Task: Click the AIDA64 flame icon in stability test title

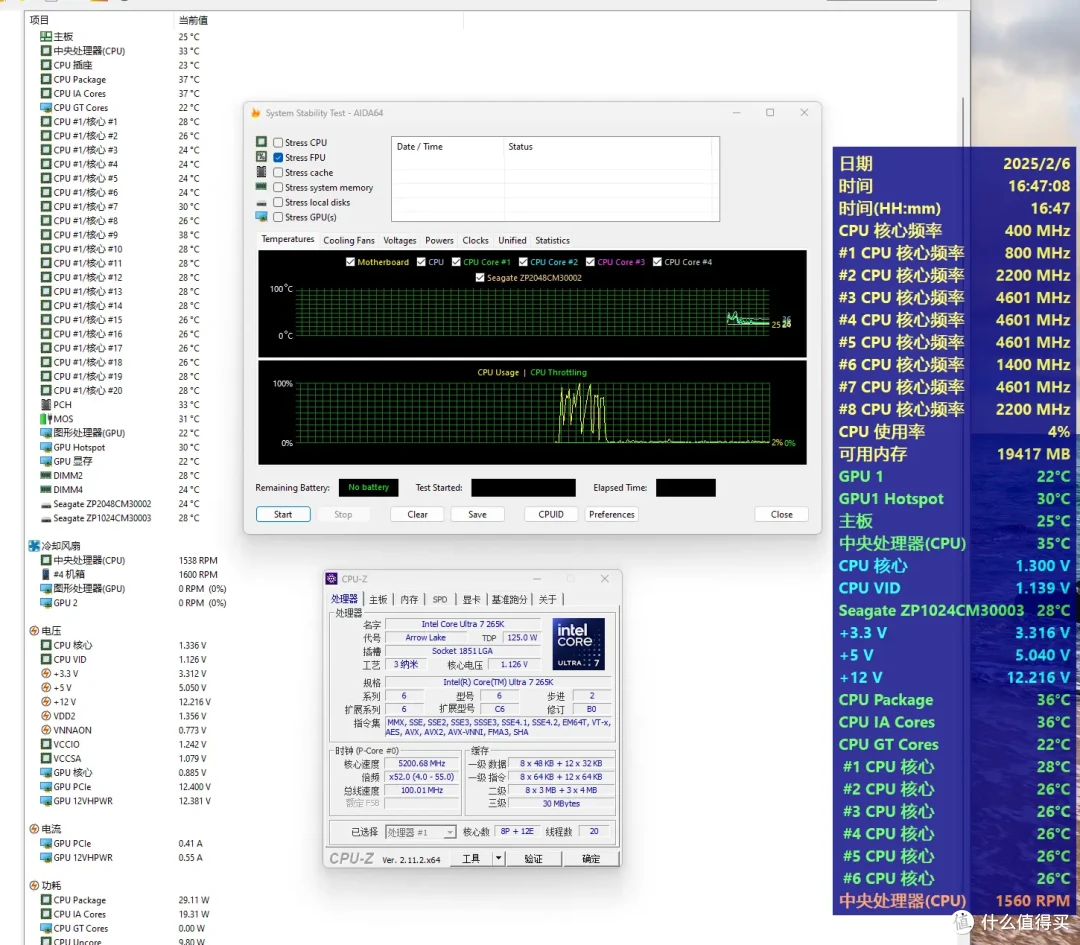Action: [256, 112]
